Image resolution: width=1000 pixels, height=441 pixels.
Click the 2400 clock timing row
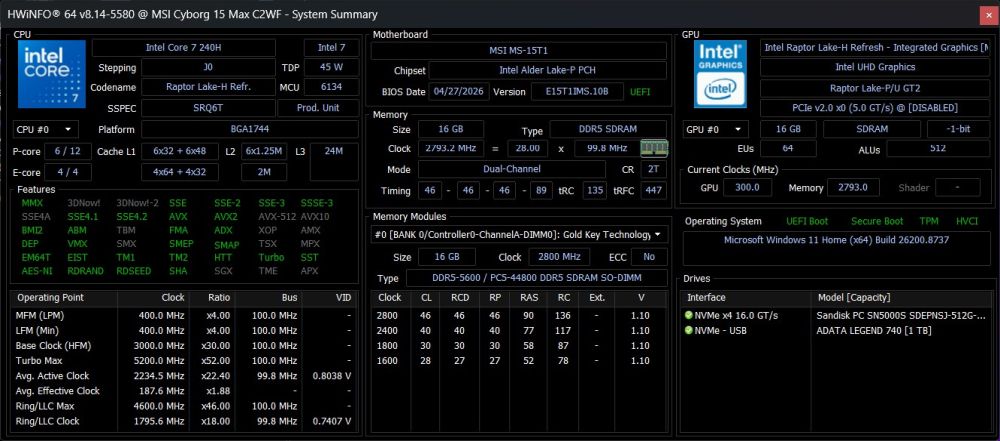pos(519,331)
